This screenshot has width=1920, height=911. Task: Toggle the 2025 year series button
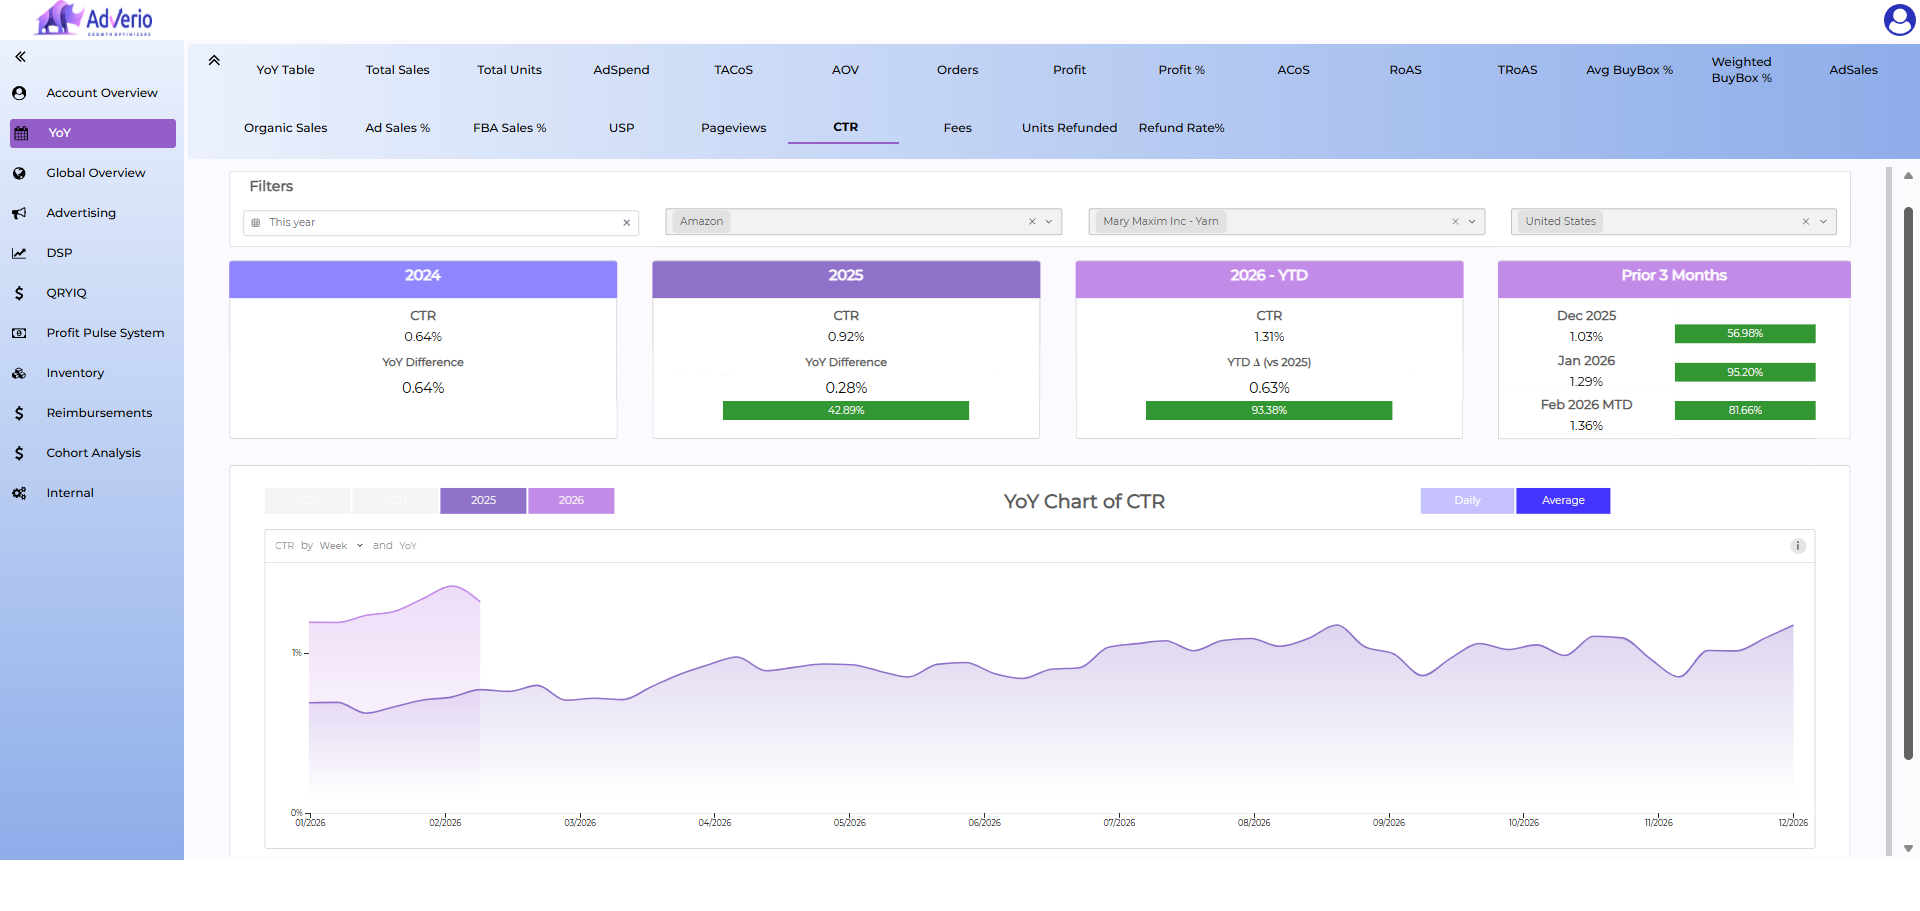click(x=483, y=500)
